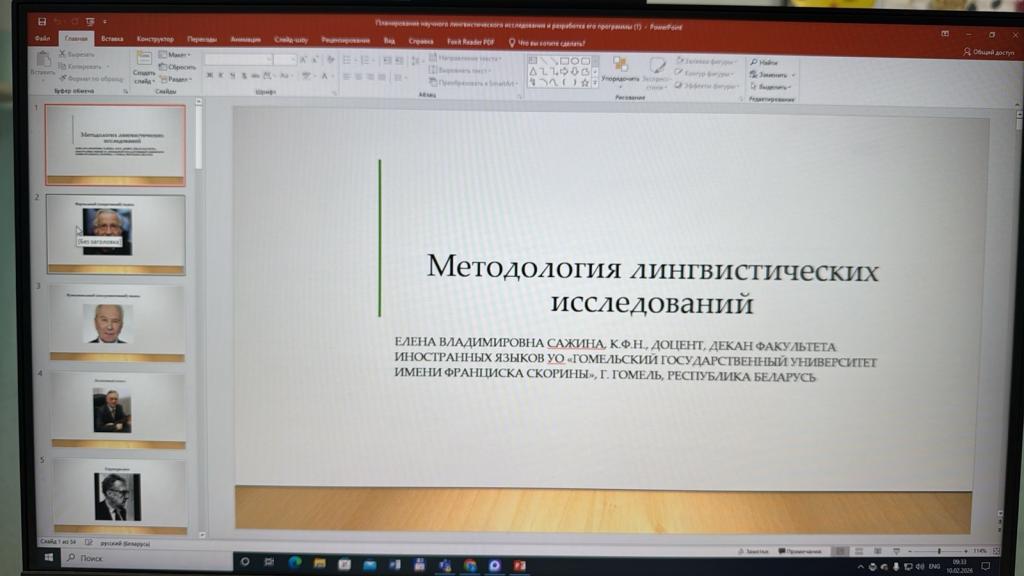Switch to the Design (Конструктор) tab
The image size is (1024, 576).
[155, 39]
